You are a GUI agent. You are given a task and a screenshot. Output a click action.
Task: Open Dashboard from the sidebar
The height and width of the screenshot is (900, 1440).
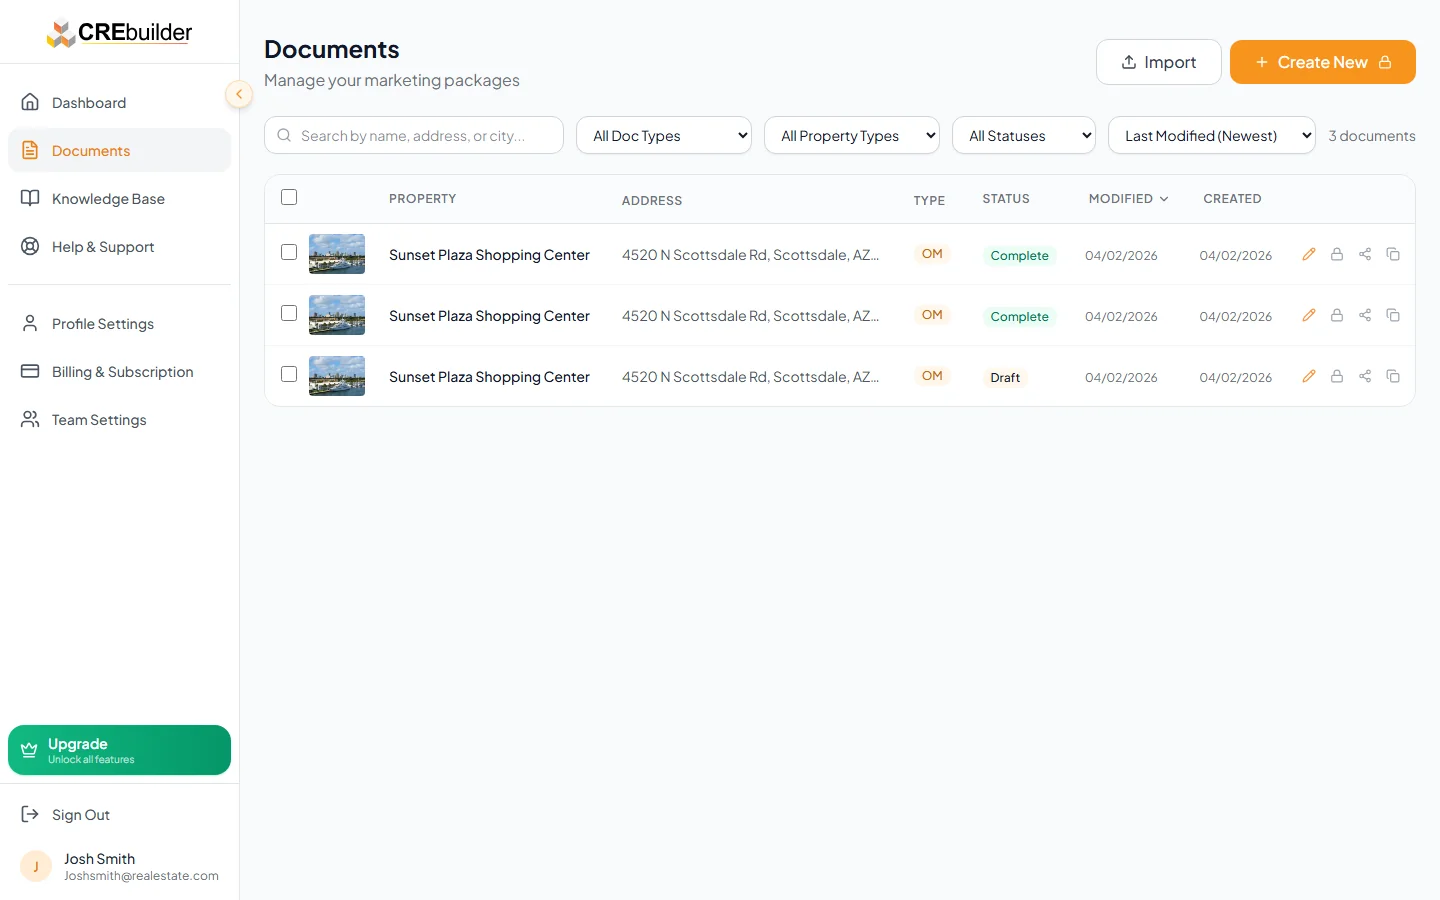(89, 102)
